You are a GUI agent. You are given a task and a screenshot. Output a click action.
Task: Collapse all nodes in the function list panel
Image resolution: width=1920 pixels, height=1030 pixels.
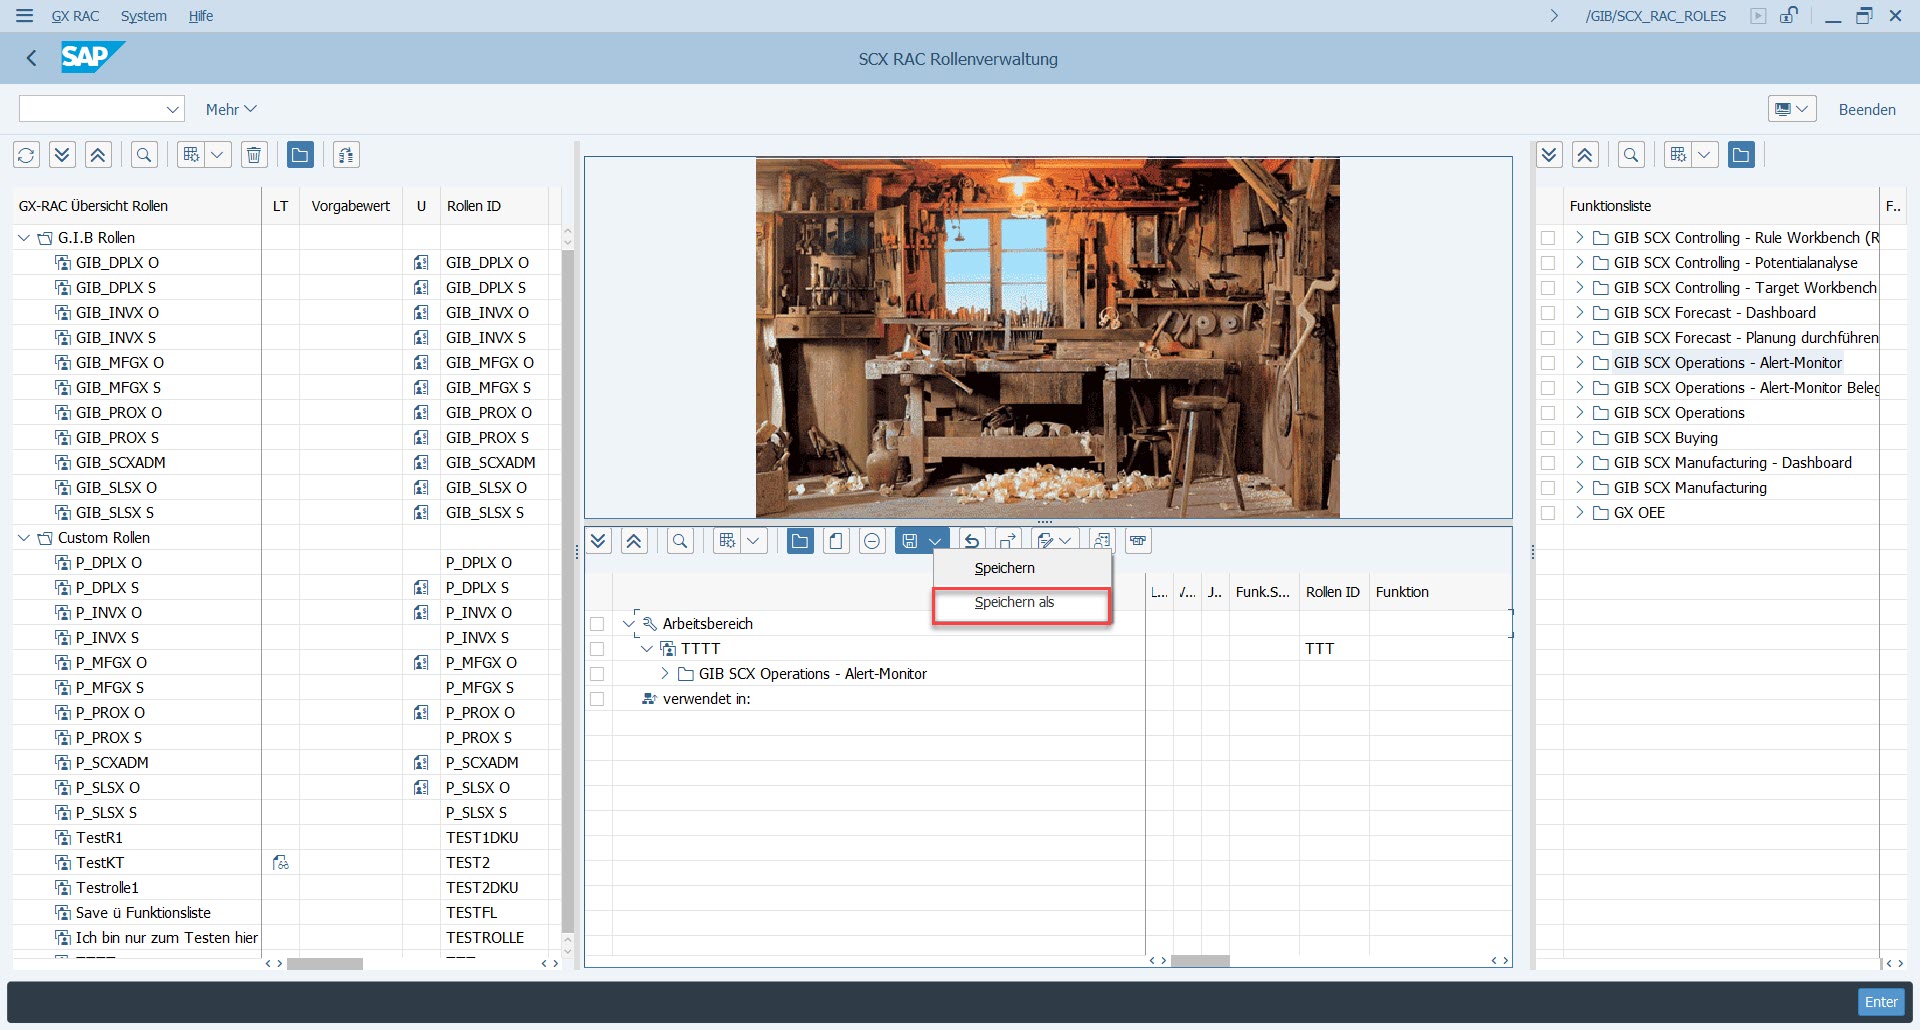tap(1585, 155)
